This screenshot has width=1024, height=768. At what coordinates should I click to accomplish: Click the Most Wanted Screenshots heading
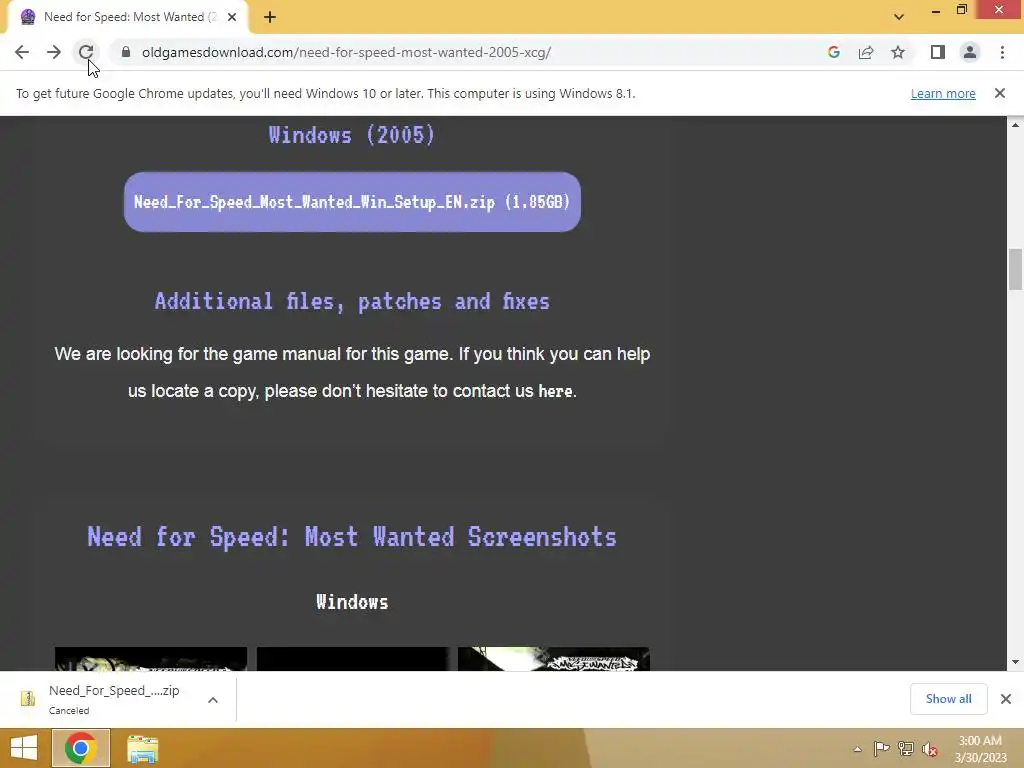(x=352, y=537)
